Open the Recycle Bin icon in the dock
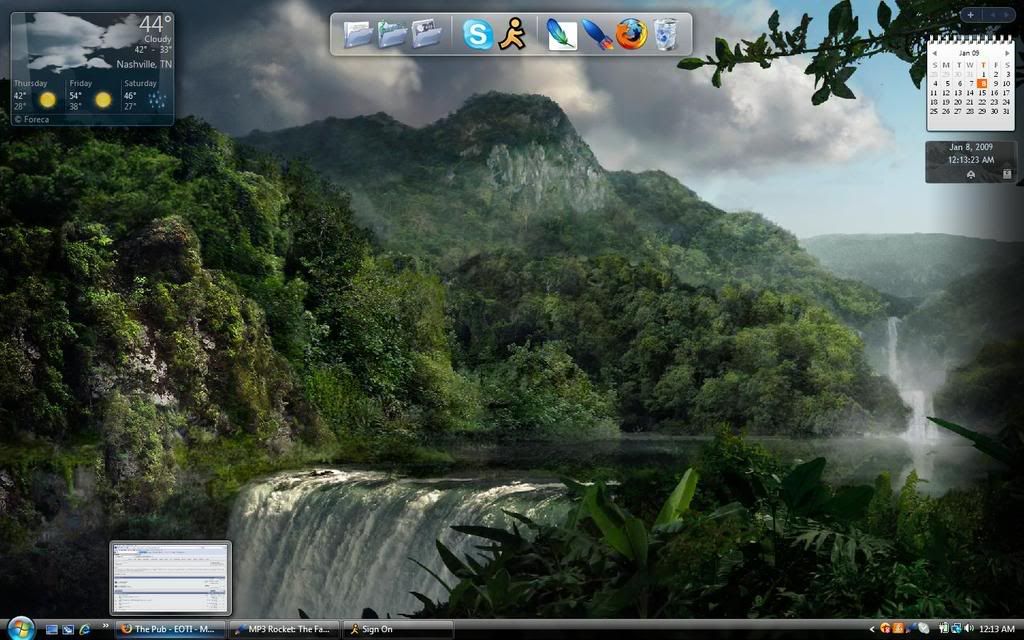Screen dimensions: 1024x640 (665, 33)
